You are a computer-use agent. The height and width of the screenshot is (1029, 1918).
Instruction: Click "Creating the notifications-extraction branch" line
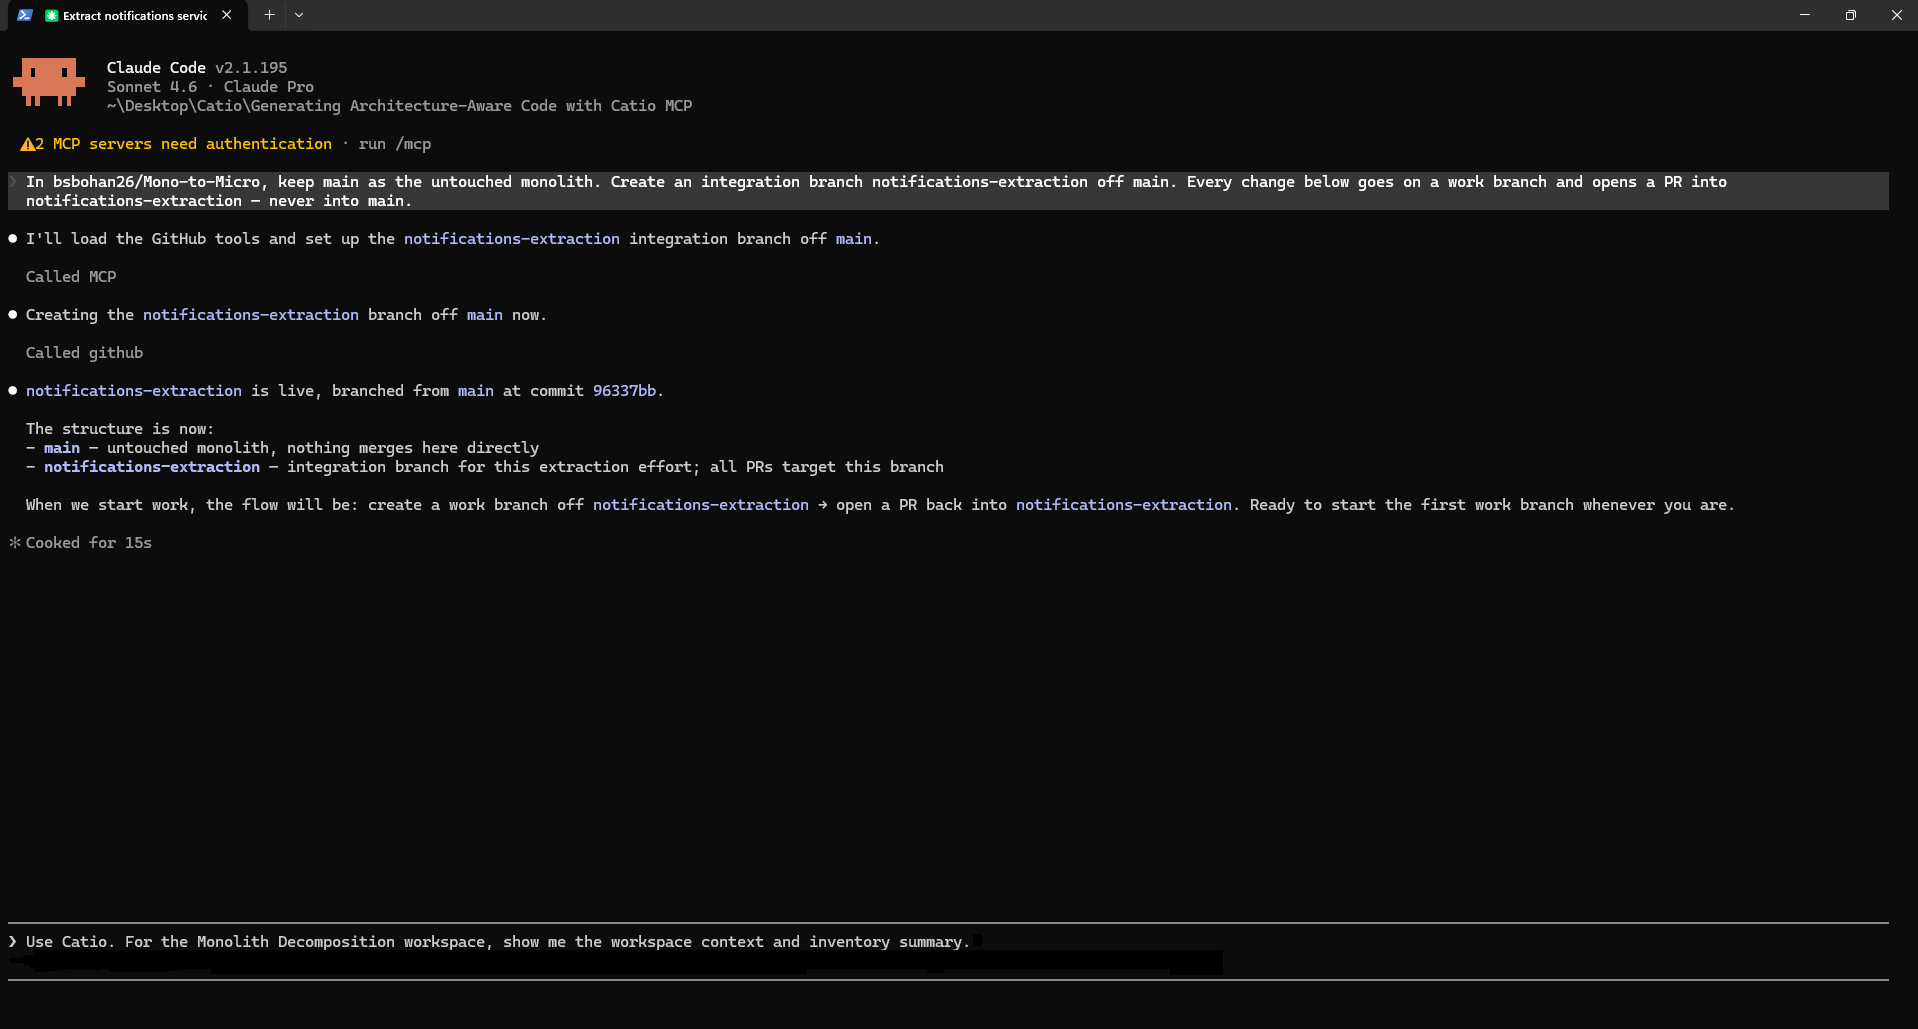tap(286, 315)
